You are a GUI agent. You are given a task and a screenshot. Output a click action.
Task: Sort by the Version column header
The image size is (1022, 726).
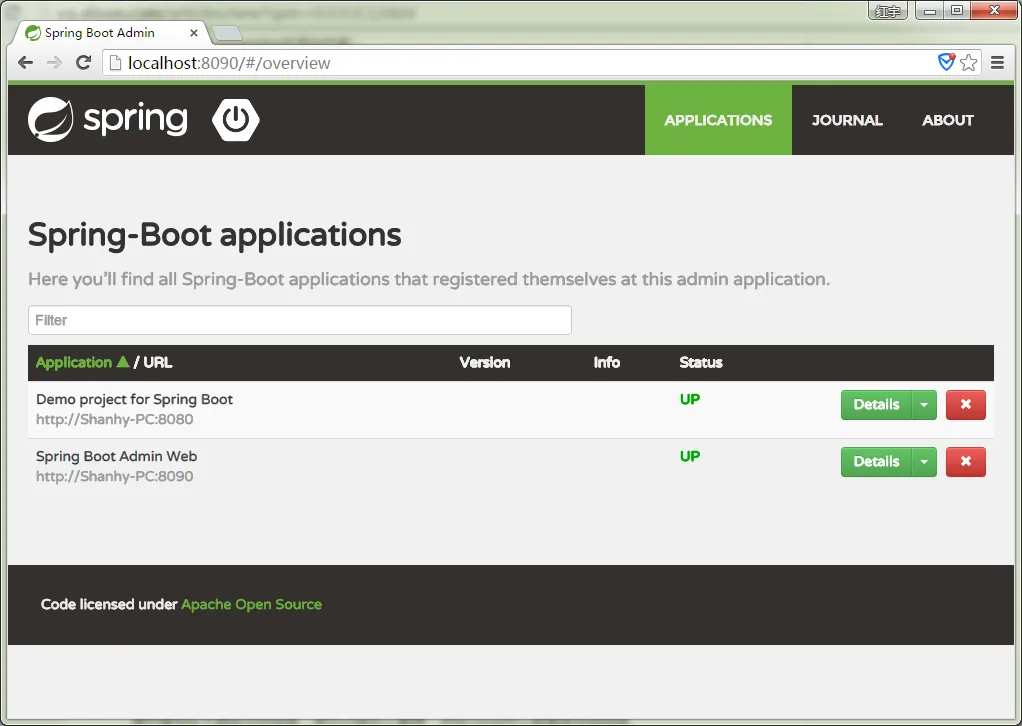pos(484,362)
